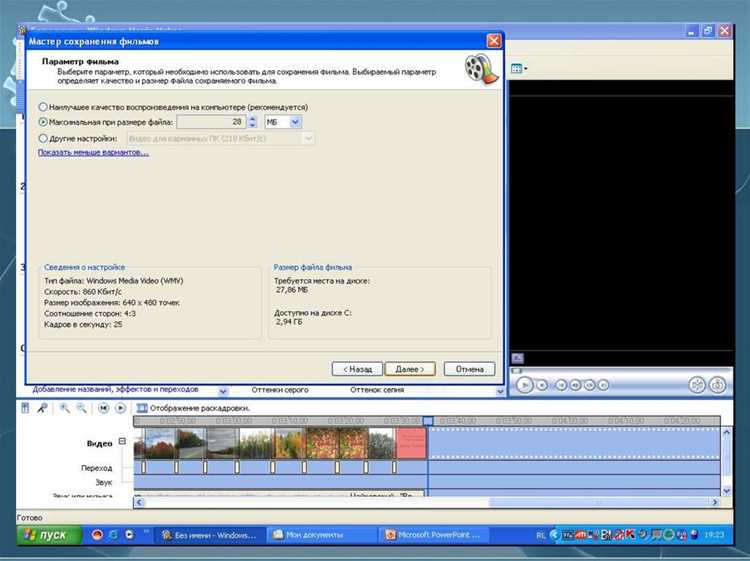This screenshot has height=561, width=750.
Task: Click the Далее button
Action: pyautogui.click(x=410, y=369)
